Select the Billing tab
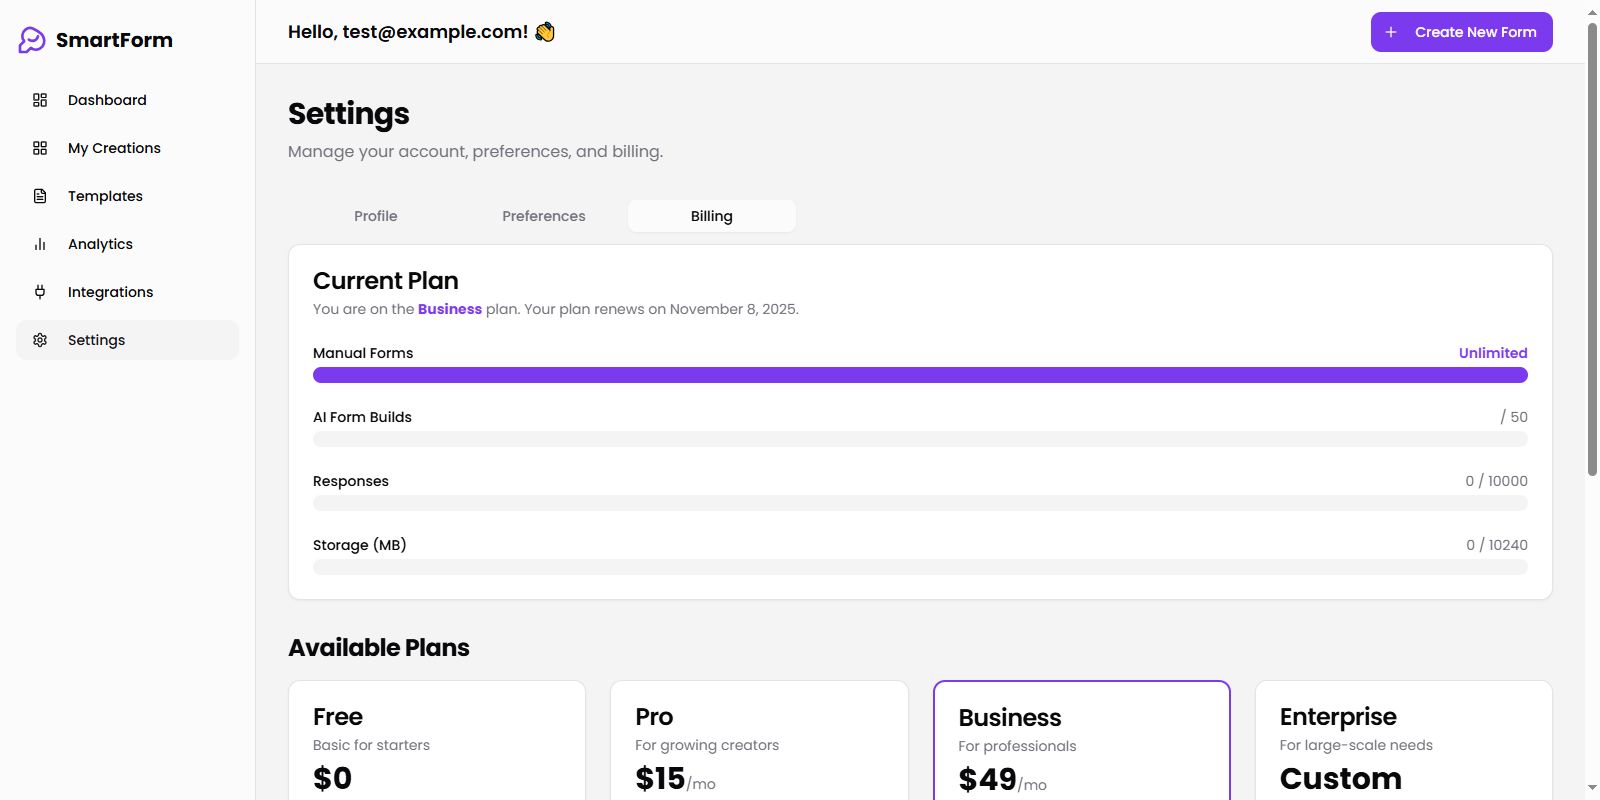 (x=712, y=216)
